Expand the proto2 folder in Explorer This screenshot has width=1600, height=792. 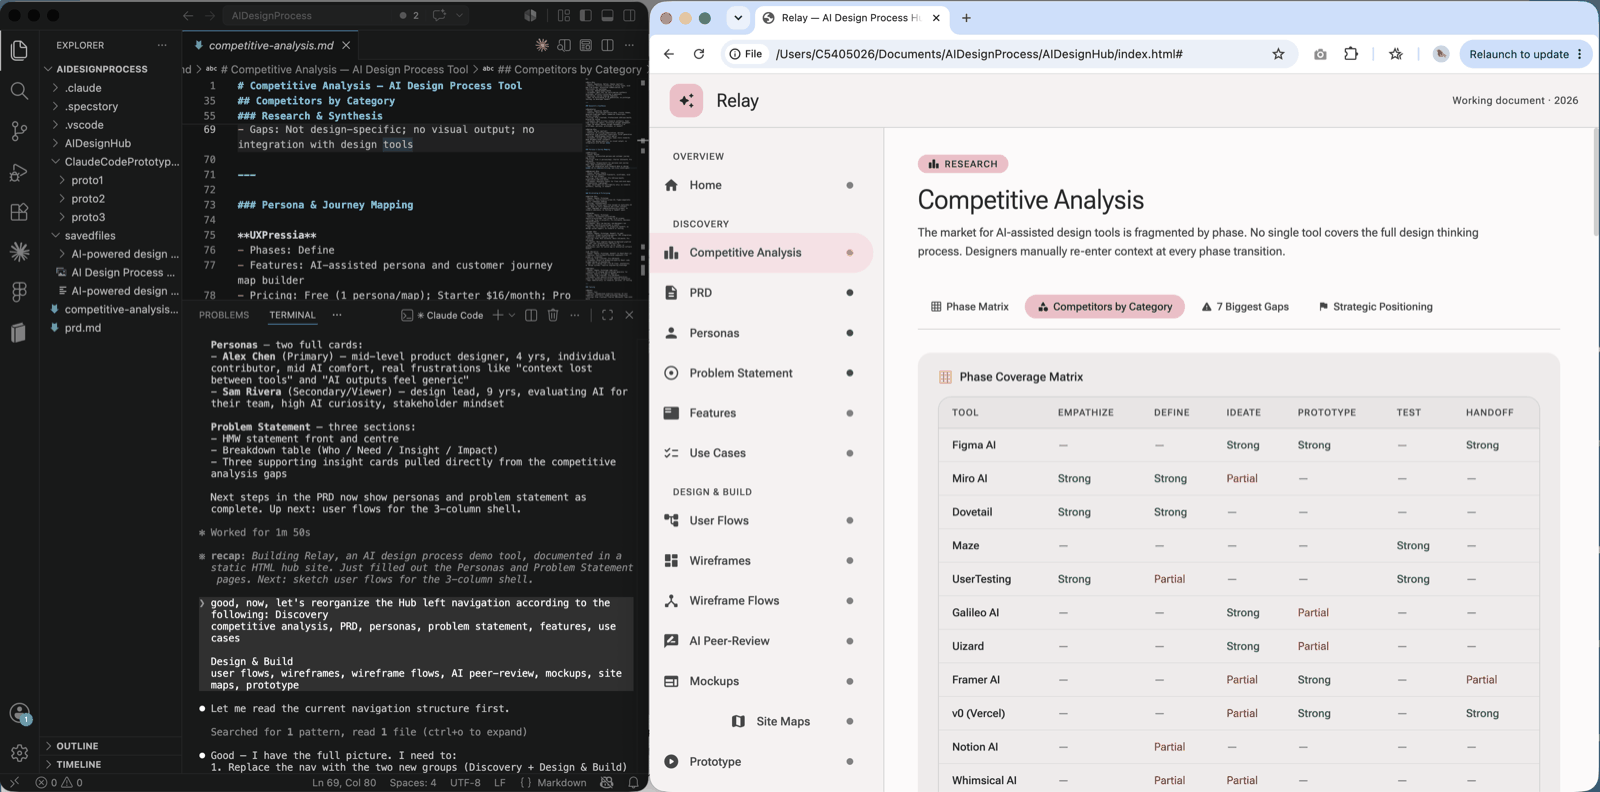click(x=110, y=199)
